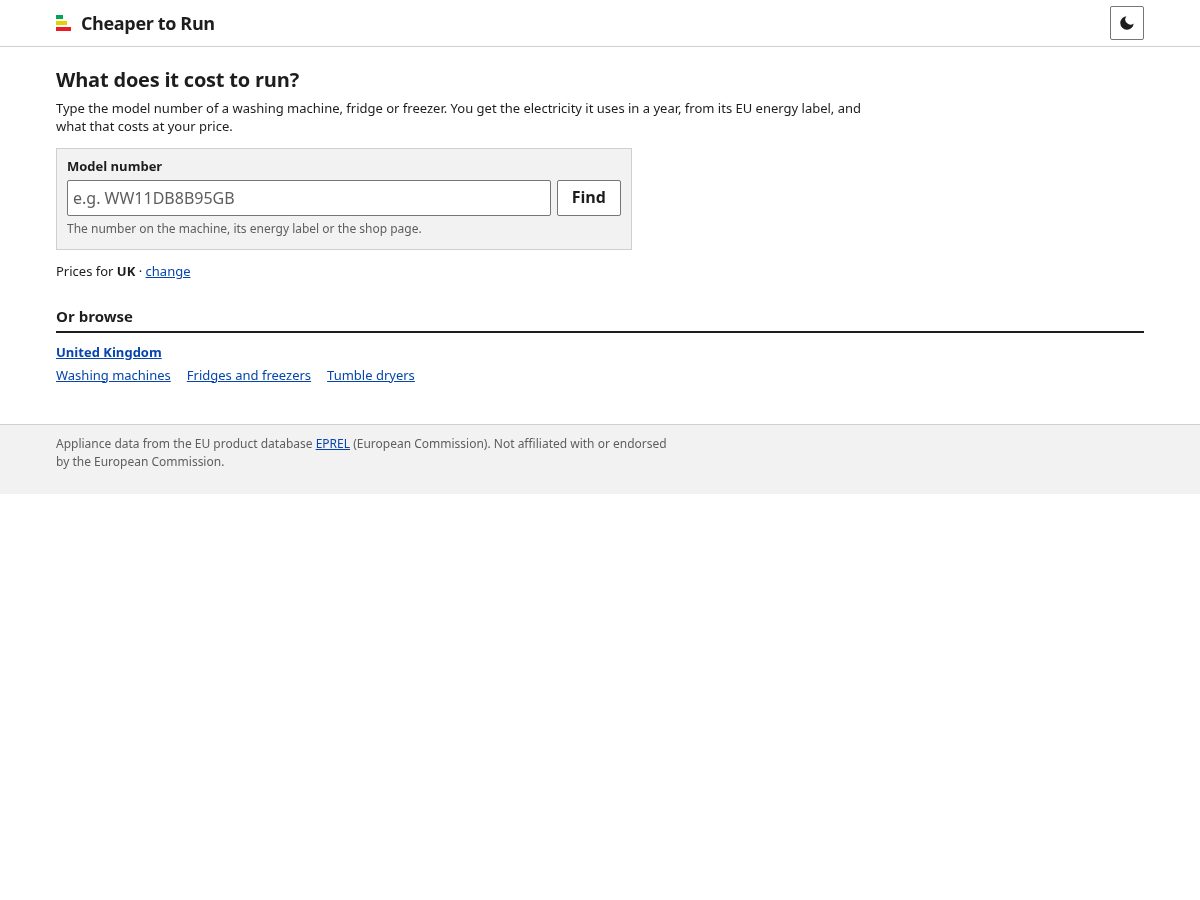This screenshot has width=1200, height=900.
Task: Browse Fridges and freezers
Action: tap(249, 375)
